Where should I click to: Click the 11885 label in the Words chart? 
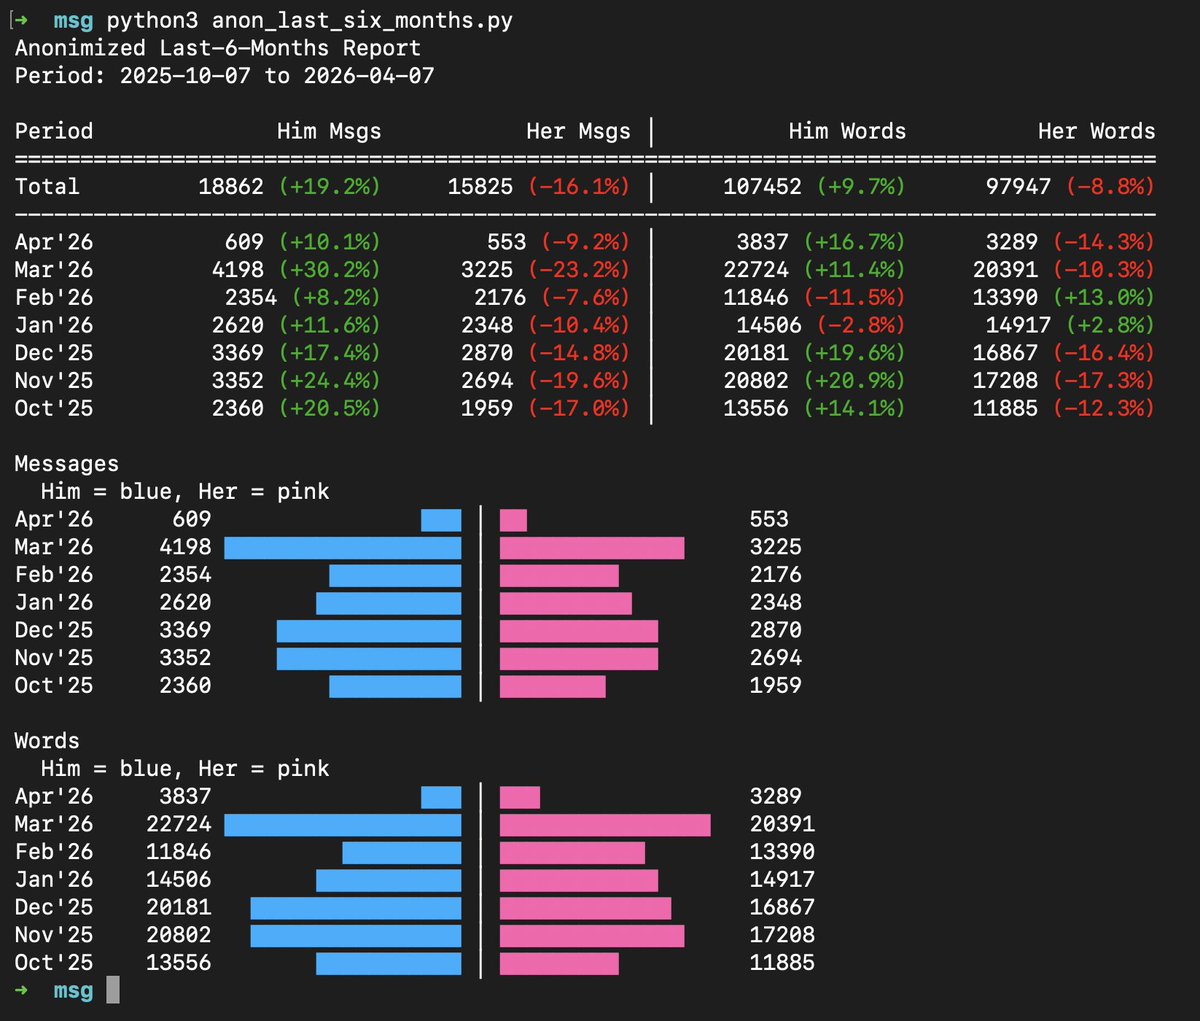[782, 963]
